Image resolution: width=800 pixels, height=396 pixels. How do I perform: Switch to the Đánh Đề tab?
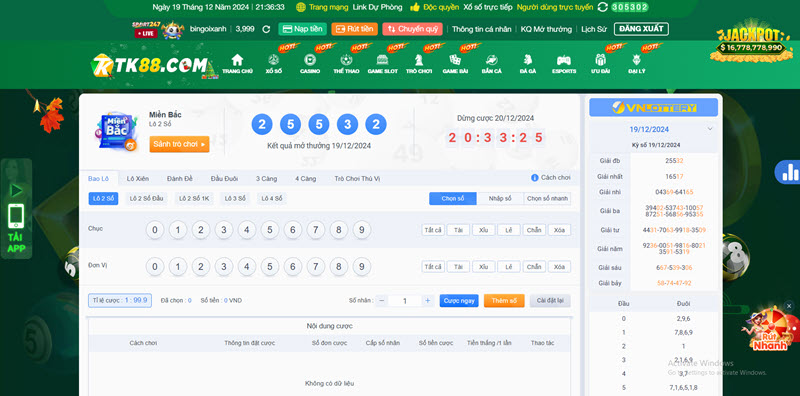[x=180, y=179]
